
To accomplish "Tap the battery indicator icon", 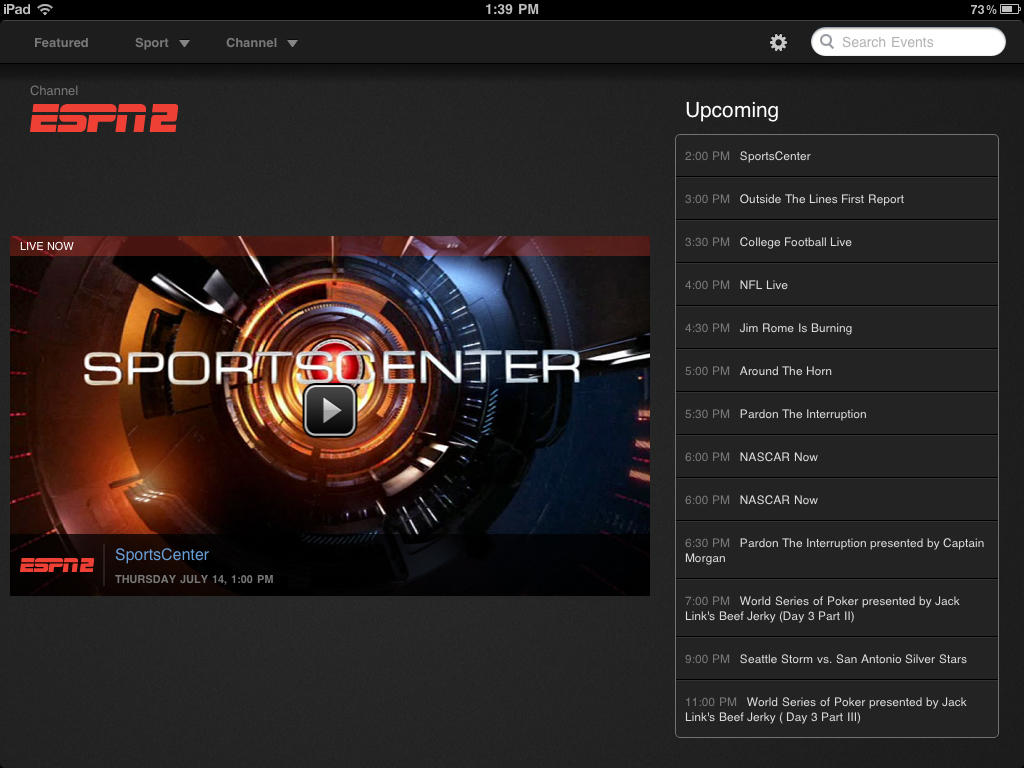I will click(x=1007, y=9).
